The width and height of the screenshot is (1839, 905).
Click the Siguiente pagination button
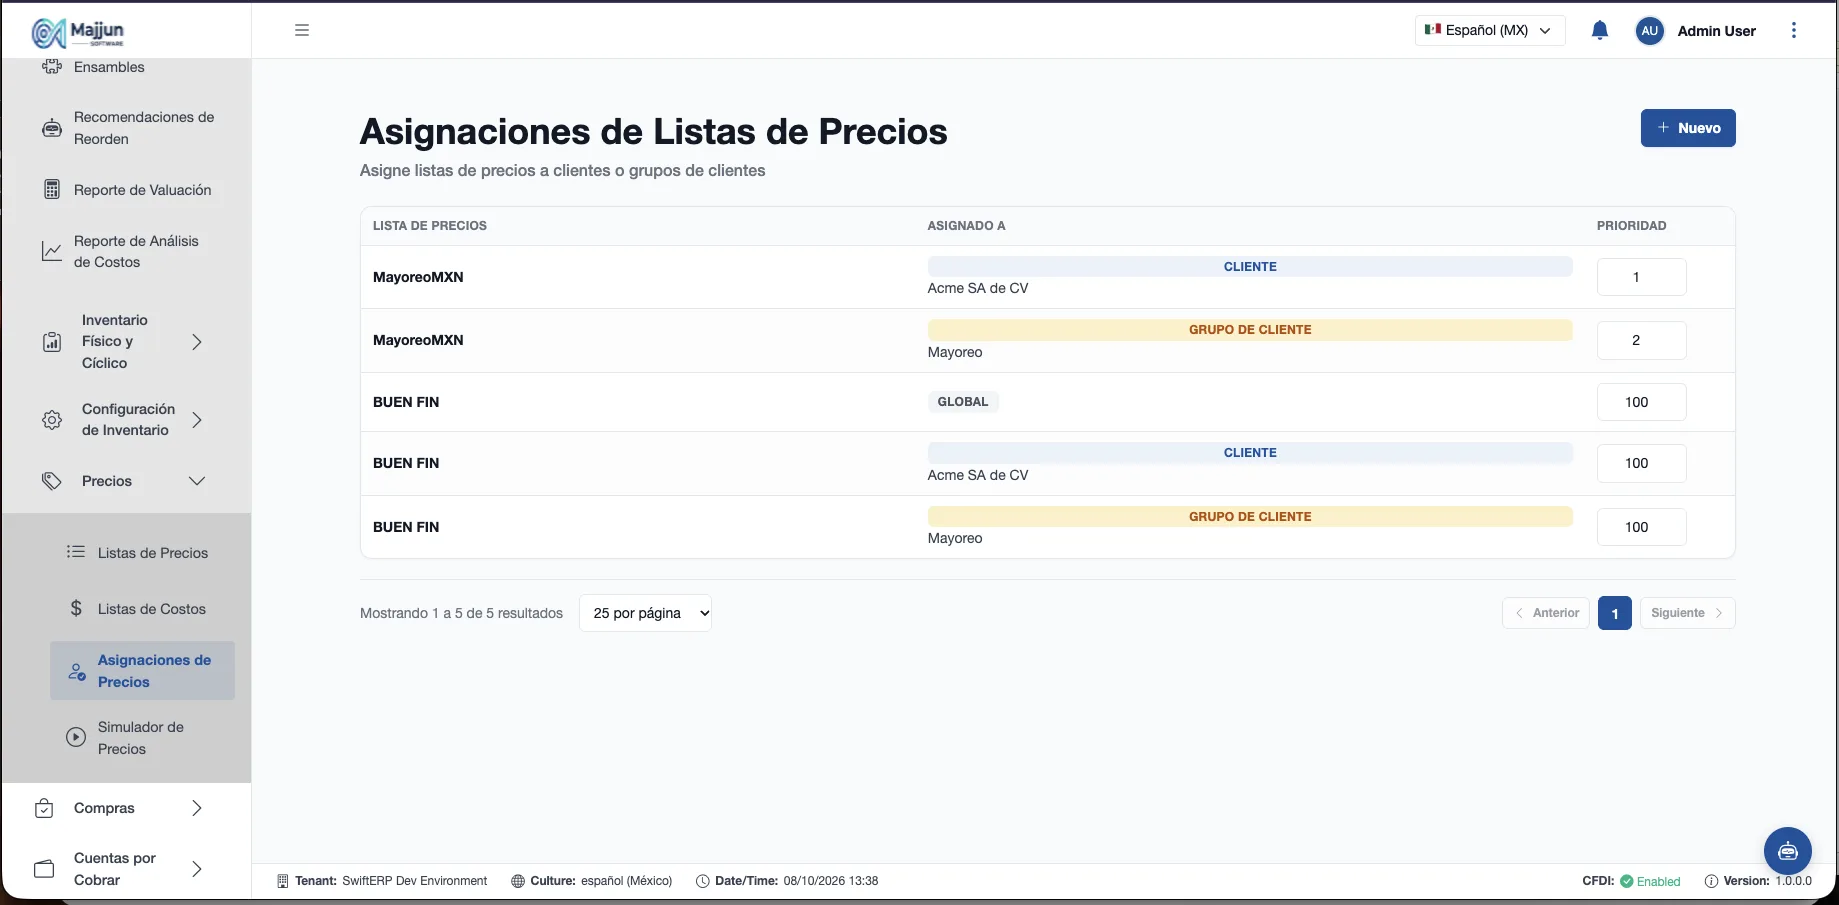1688,613
